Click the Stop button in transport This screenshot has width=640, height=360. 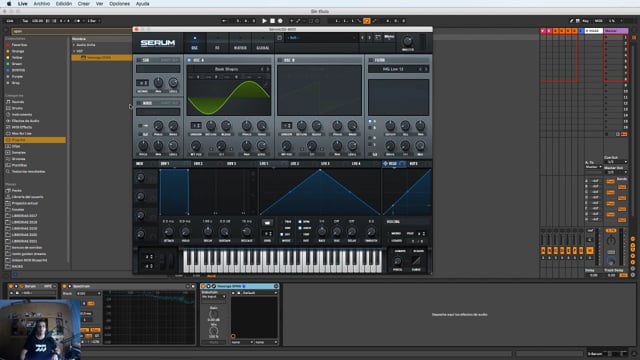272,21
